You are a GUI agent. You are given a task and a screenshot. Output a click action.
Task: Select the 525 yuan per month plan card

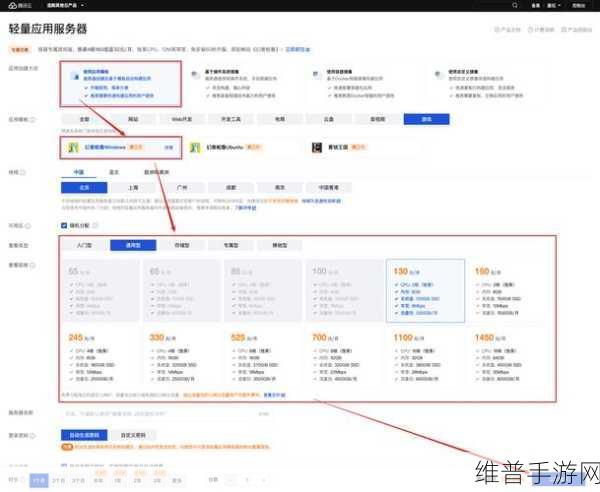click(x=263, y=357)
